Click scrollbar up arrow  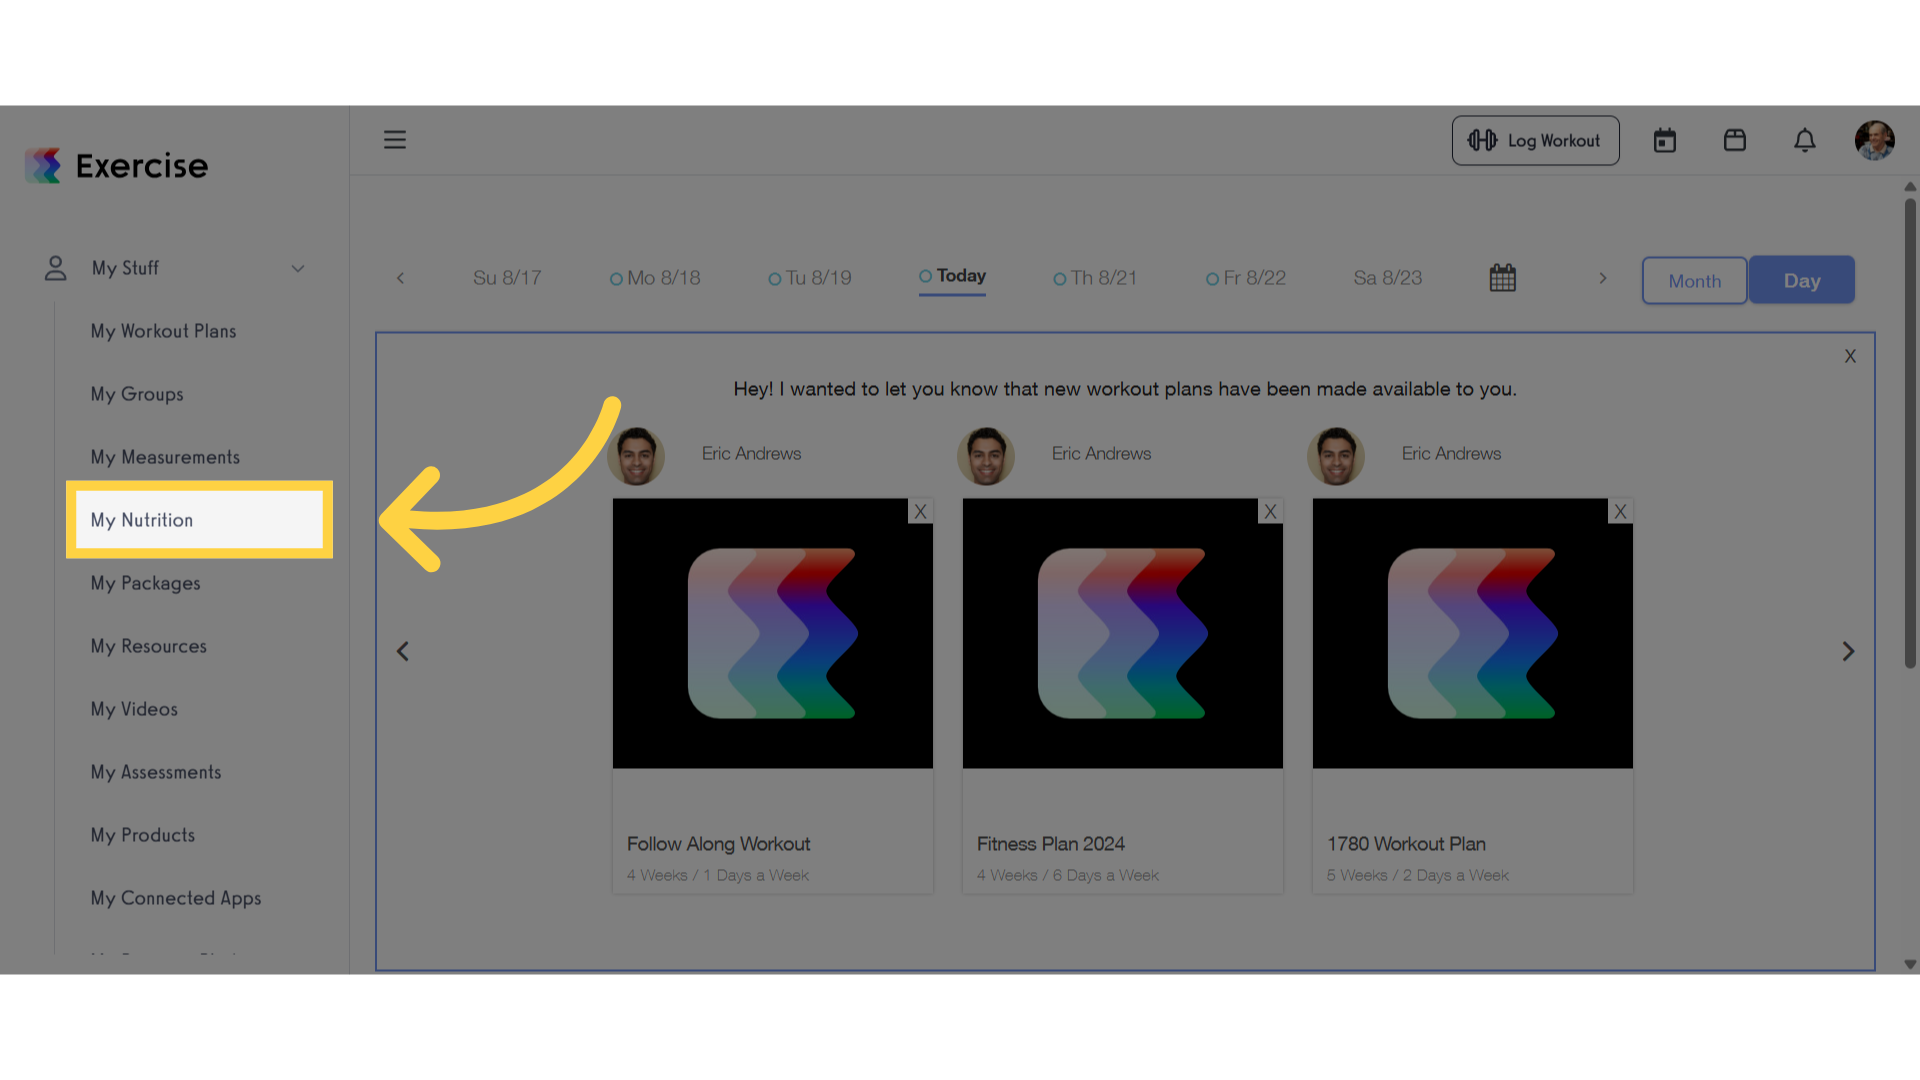[1910, 186]
